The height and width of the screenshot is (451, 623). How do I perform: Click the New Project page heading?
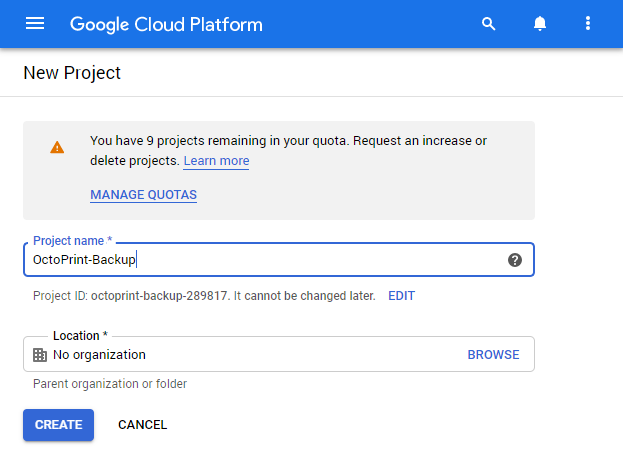[x=71, y=73]
